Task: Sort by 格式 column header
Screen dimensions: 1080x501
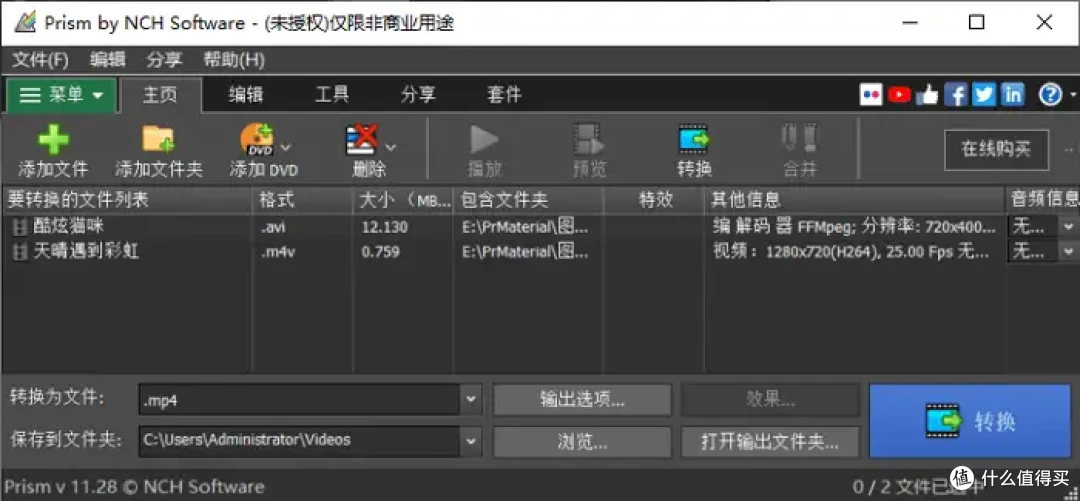Action: point(302,201)
